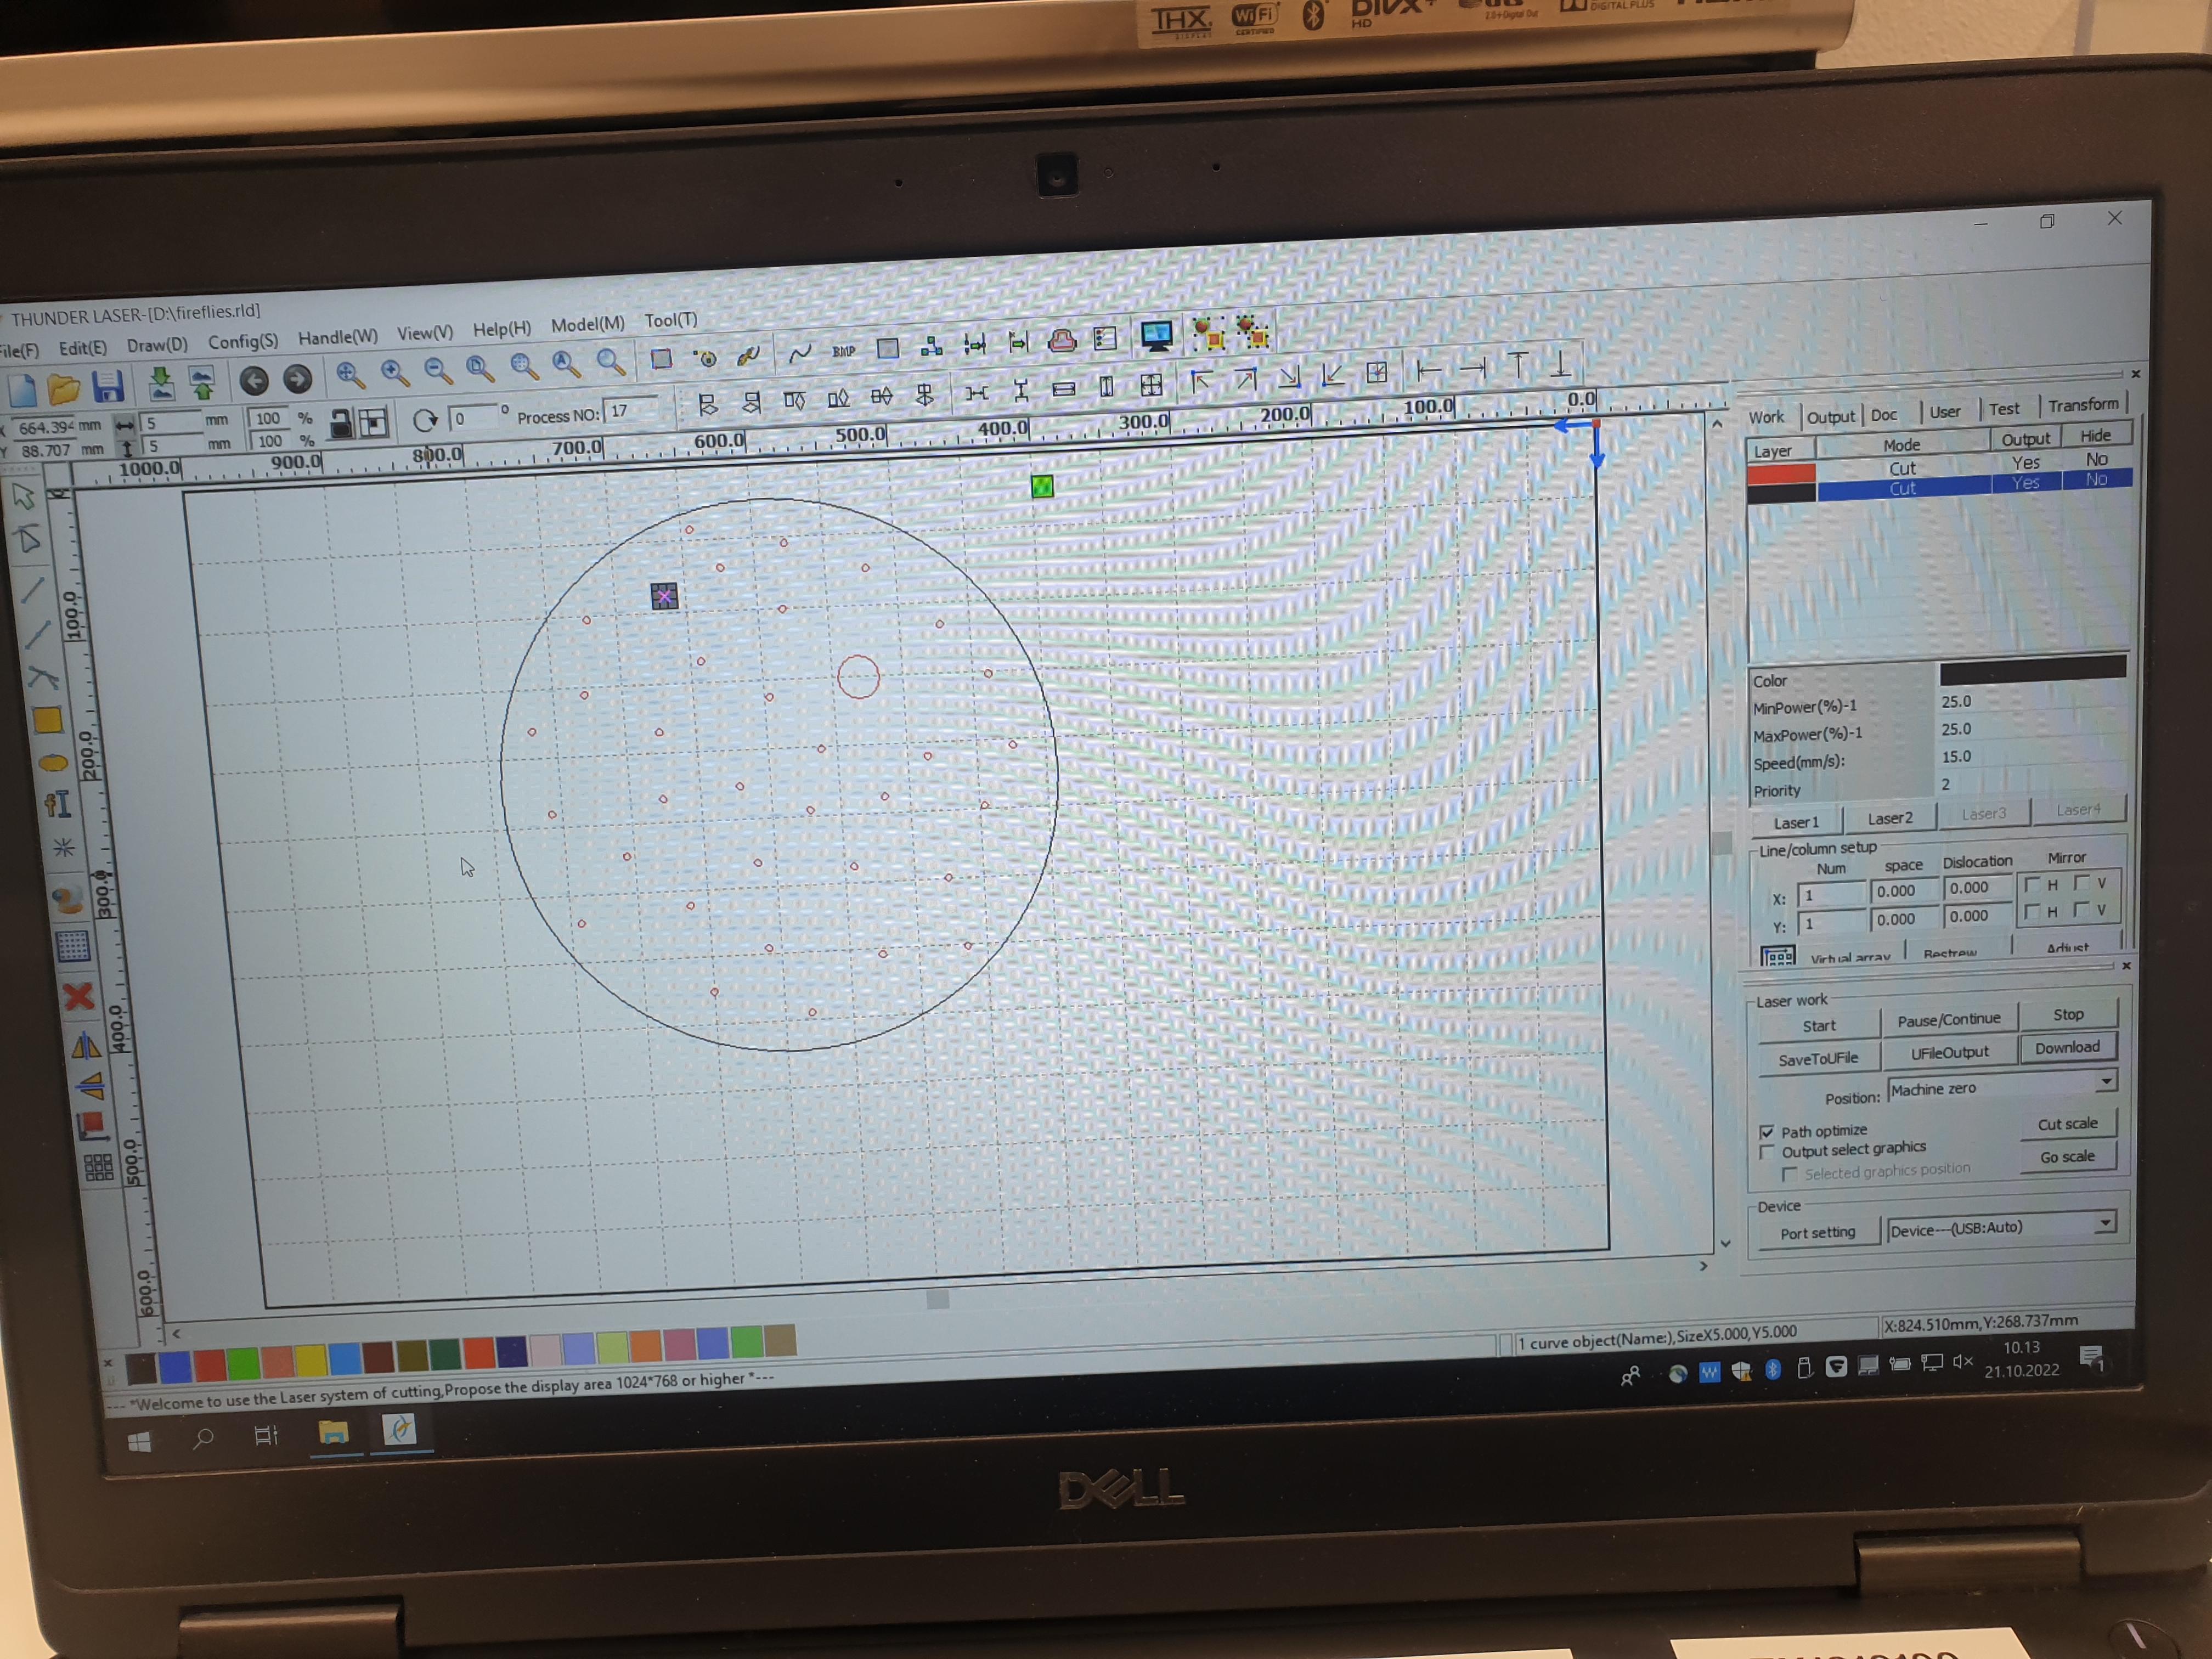
Task: Click the Preview monitor icon
Action: [1156, 337]
